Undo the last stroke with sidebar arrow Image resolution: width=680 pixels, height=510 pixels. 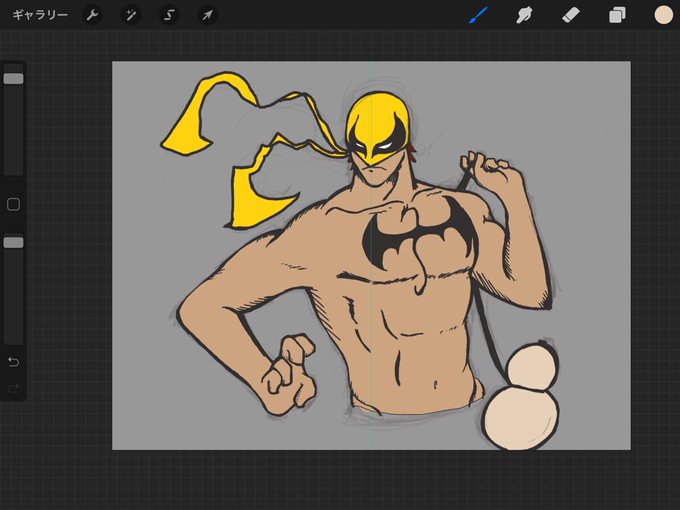click(13, 361)
